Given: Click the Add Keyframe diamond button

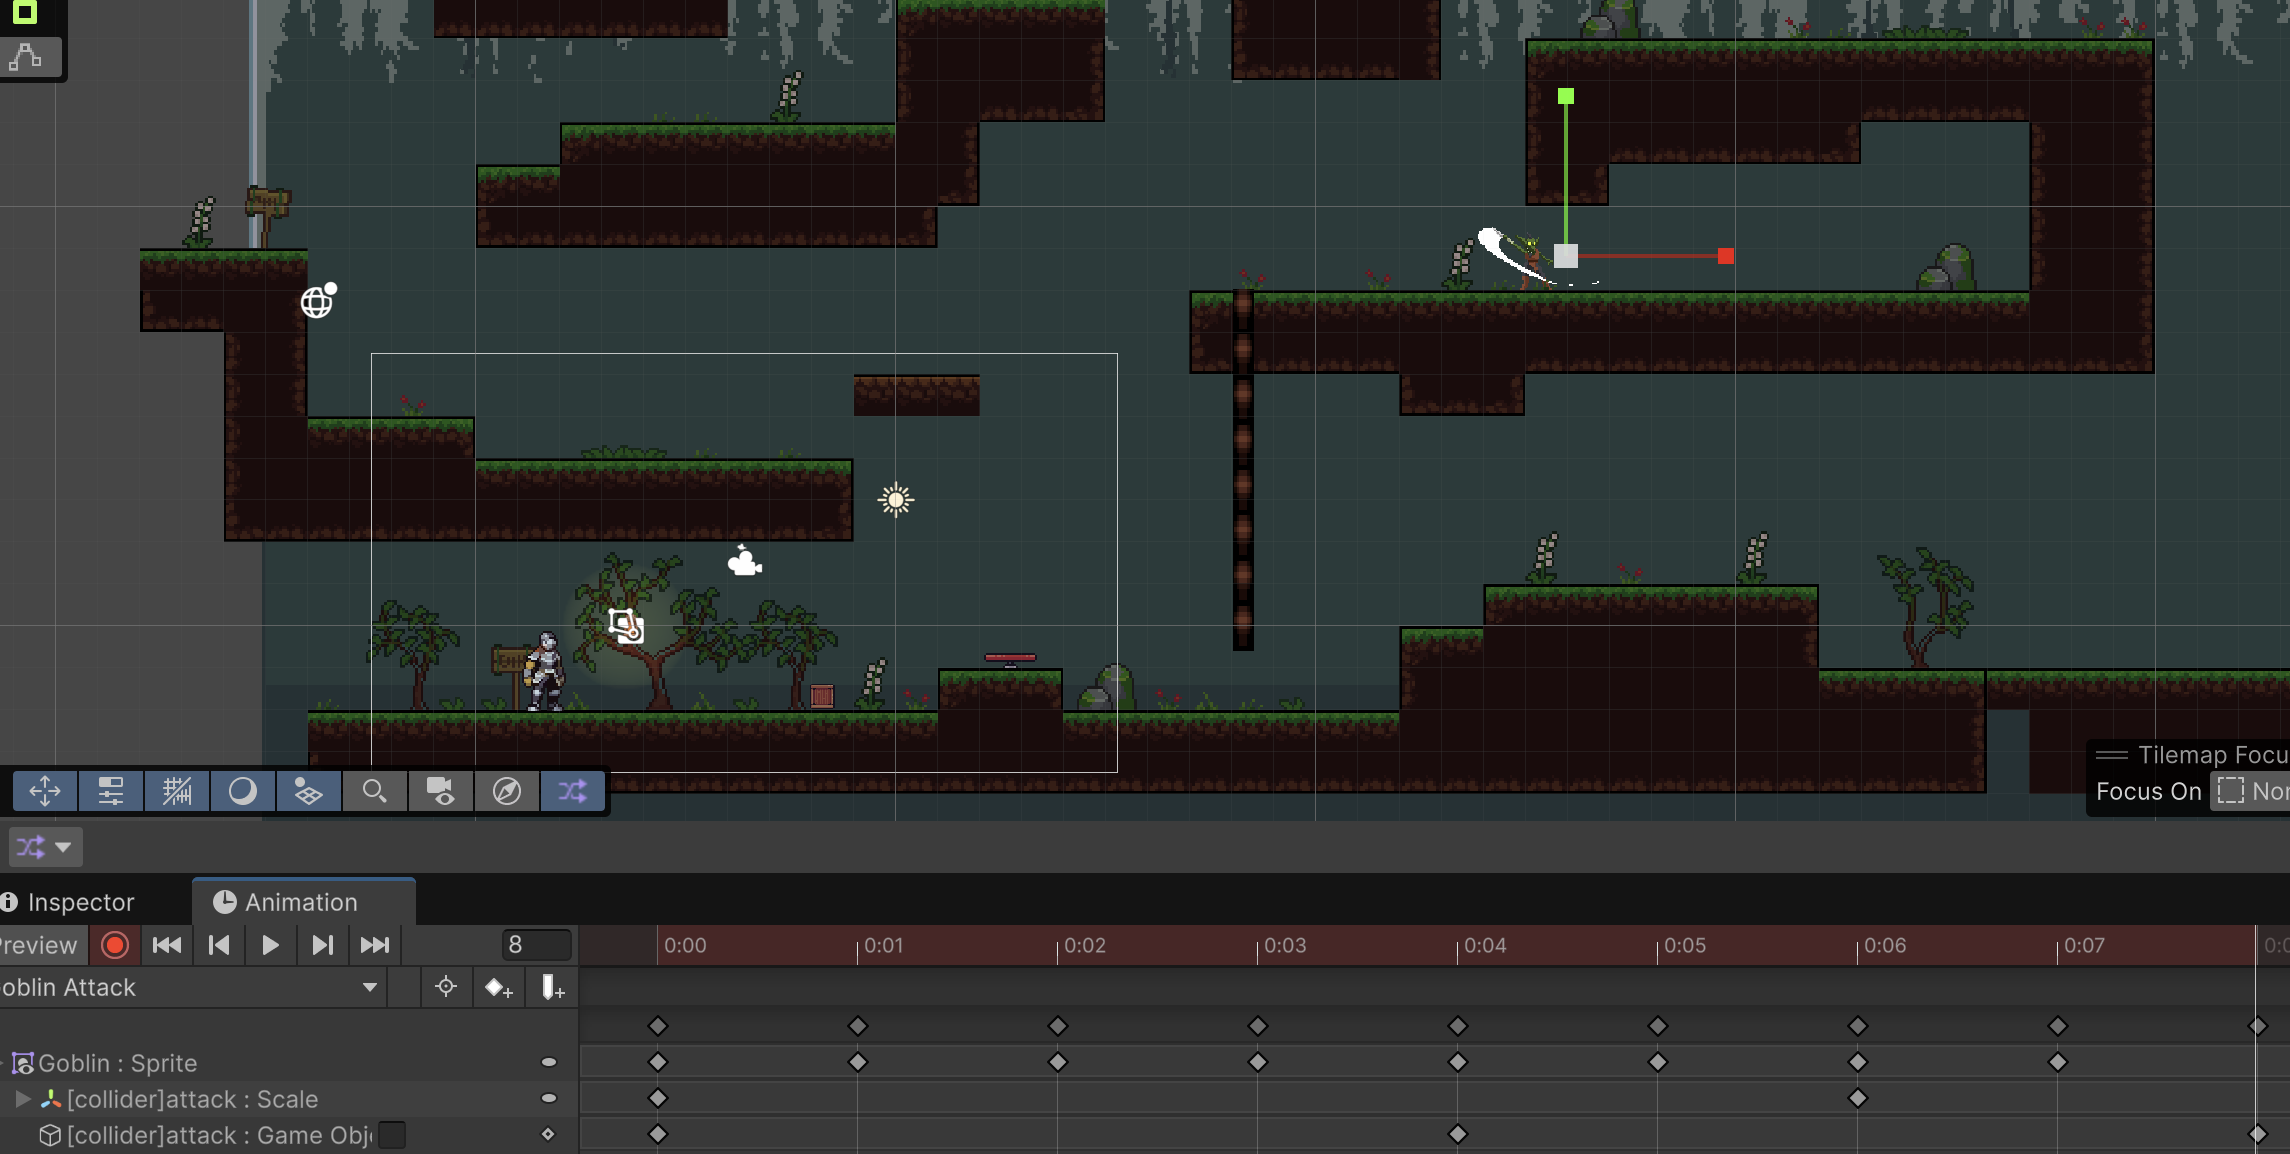Looking at the screenshot, I should click(x=498, y=988).
